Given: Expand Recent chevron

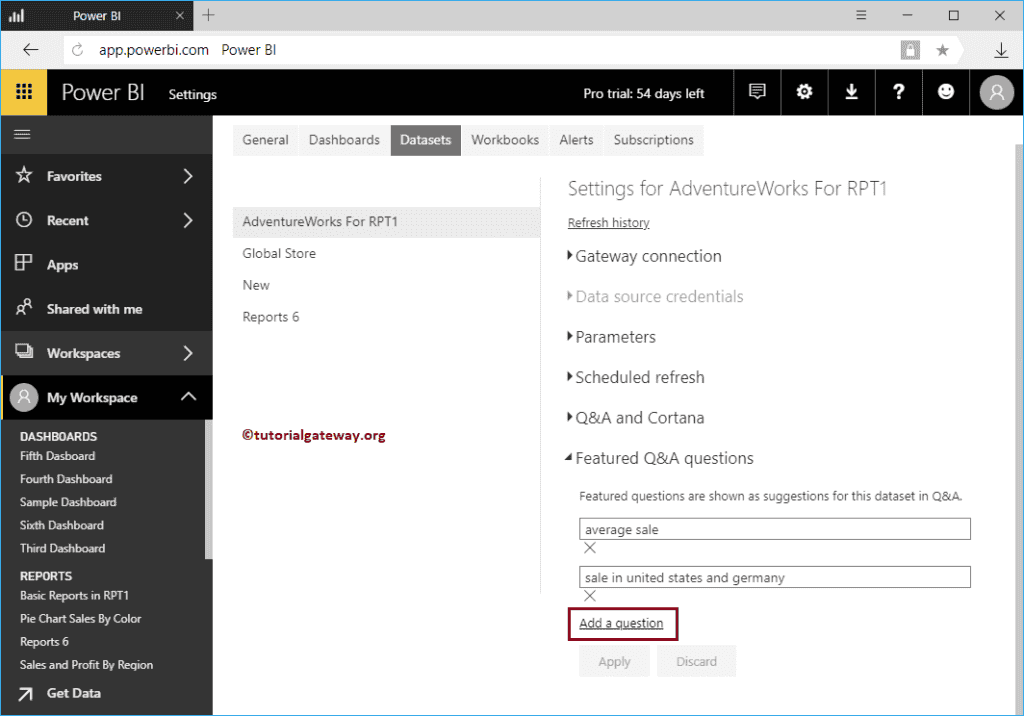Looking at the screenshot, I should (x=188, y=221).
